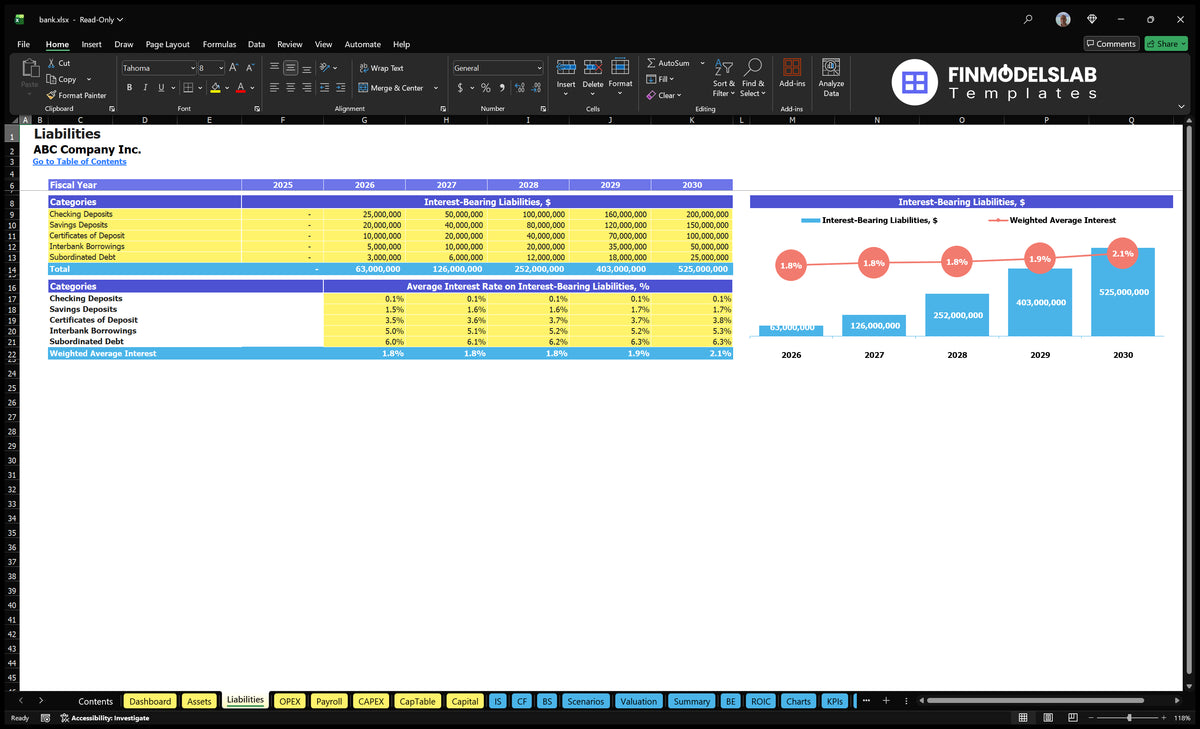The width and height of the screenshot is (1200, 729).
Task: Switch to the Formulas ribbon tab
Action: (x=219, y=44)
